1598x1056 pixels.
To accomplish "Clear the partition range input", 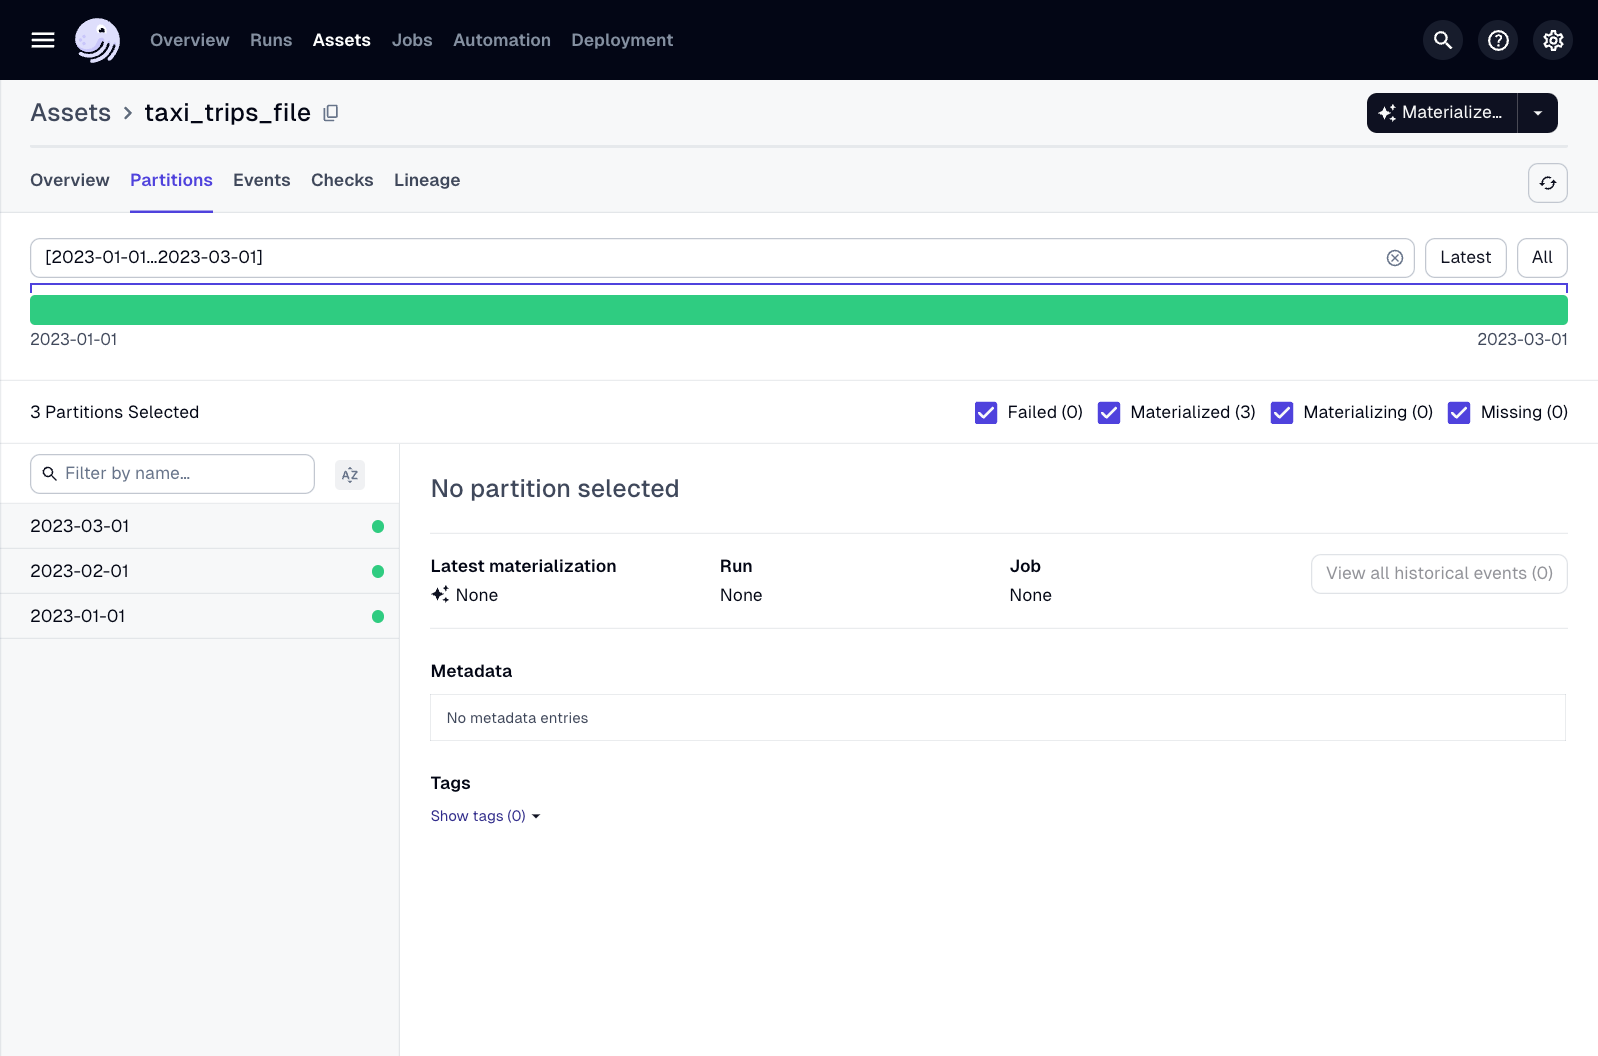I will click(1394, 258).
